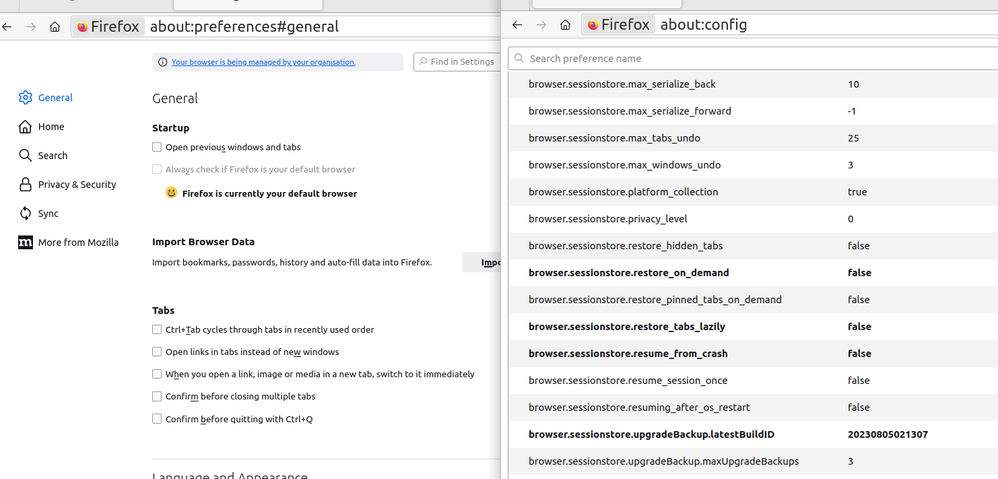
Task: Check Open links in tabs instead of new windows
Action: click(157, 352)
